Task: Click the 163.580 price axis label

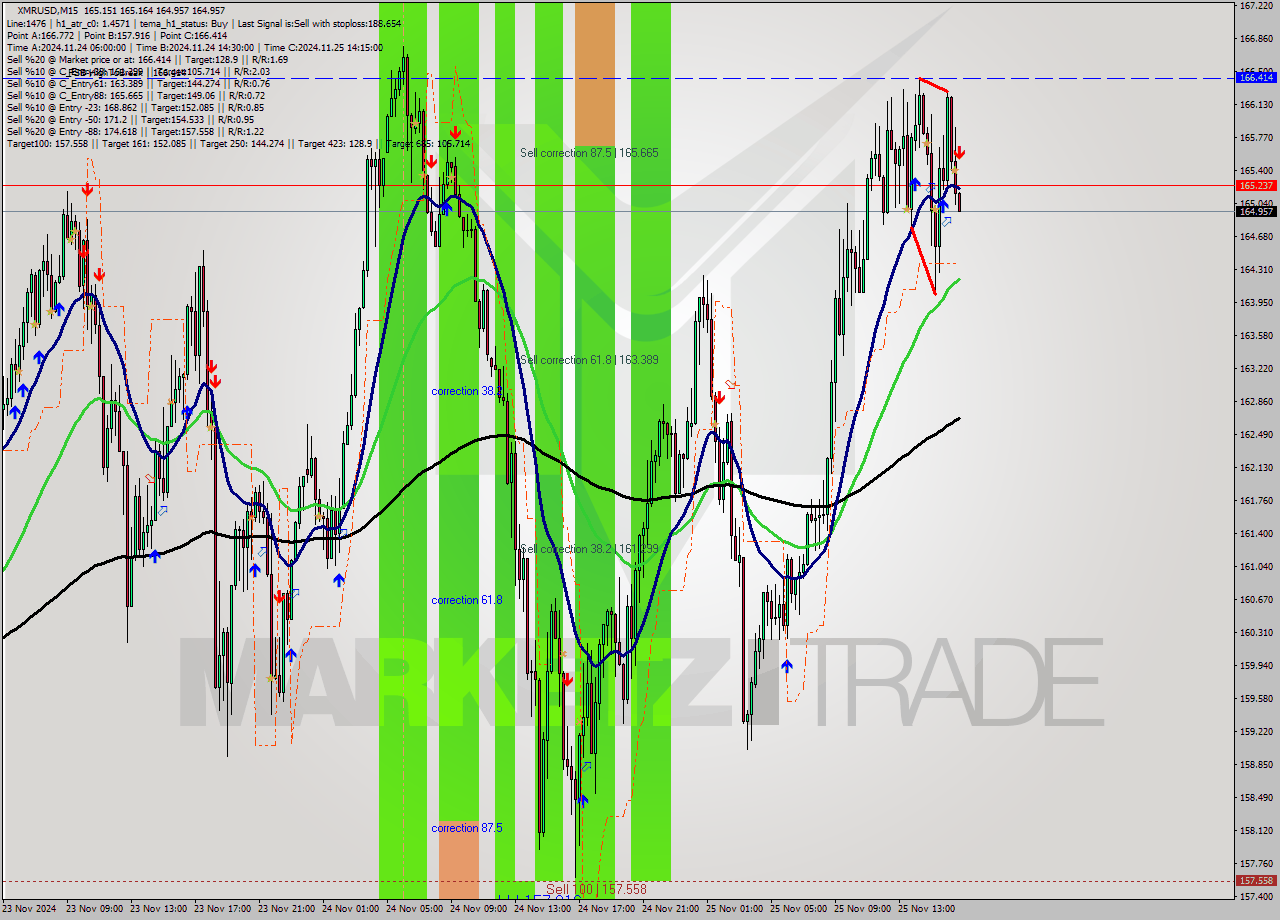Action: (1256, 335)
